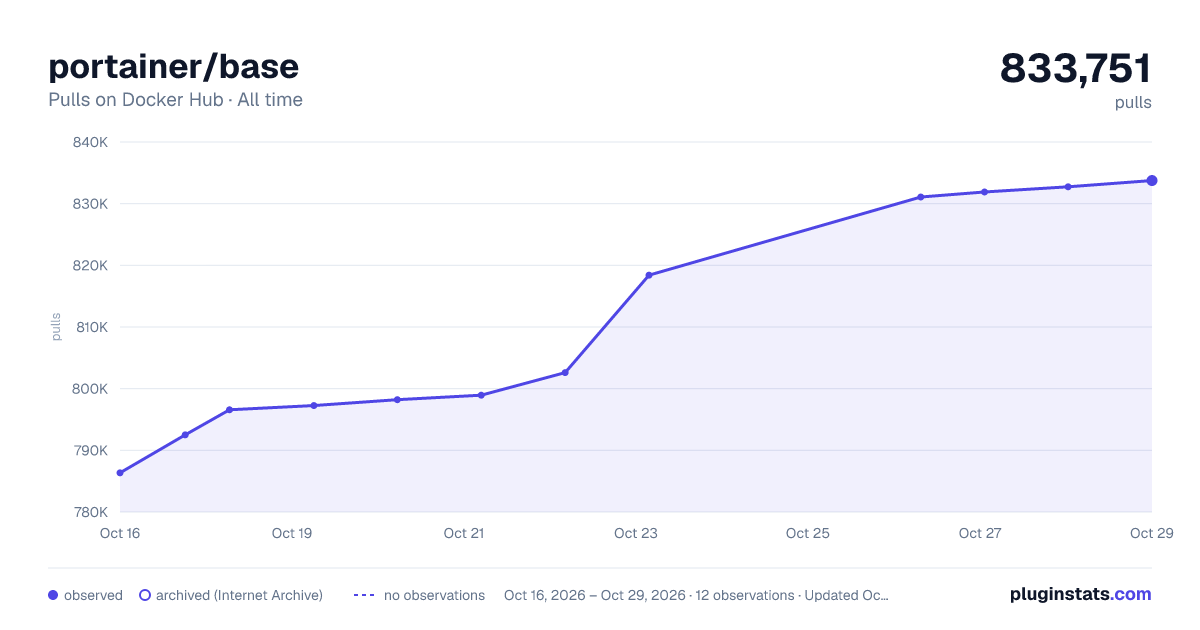Click the 830K y-axis label

(x=90, y=204)
